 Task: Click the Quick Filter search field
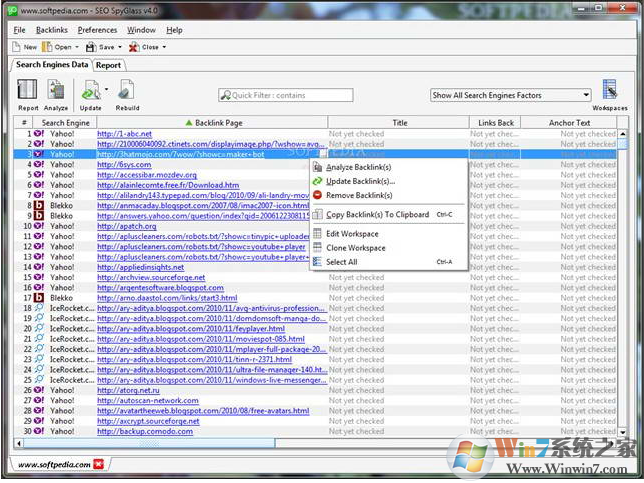[286, 95]
